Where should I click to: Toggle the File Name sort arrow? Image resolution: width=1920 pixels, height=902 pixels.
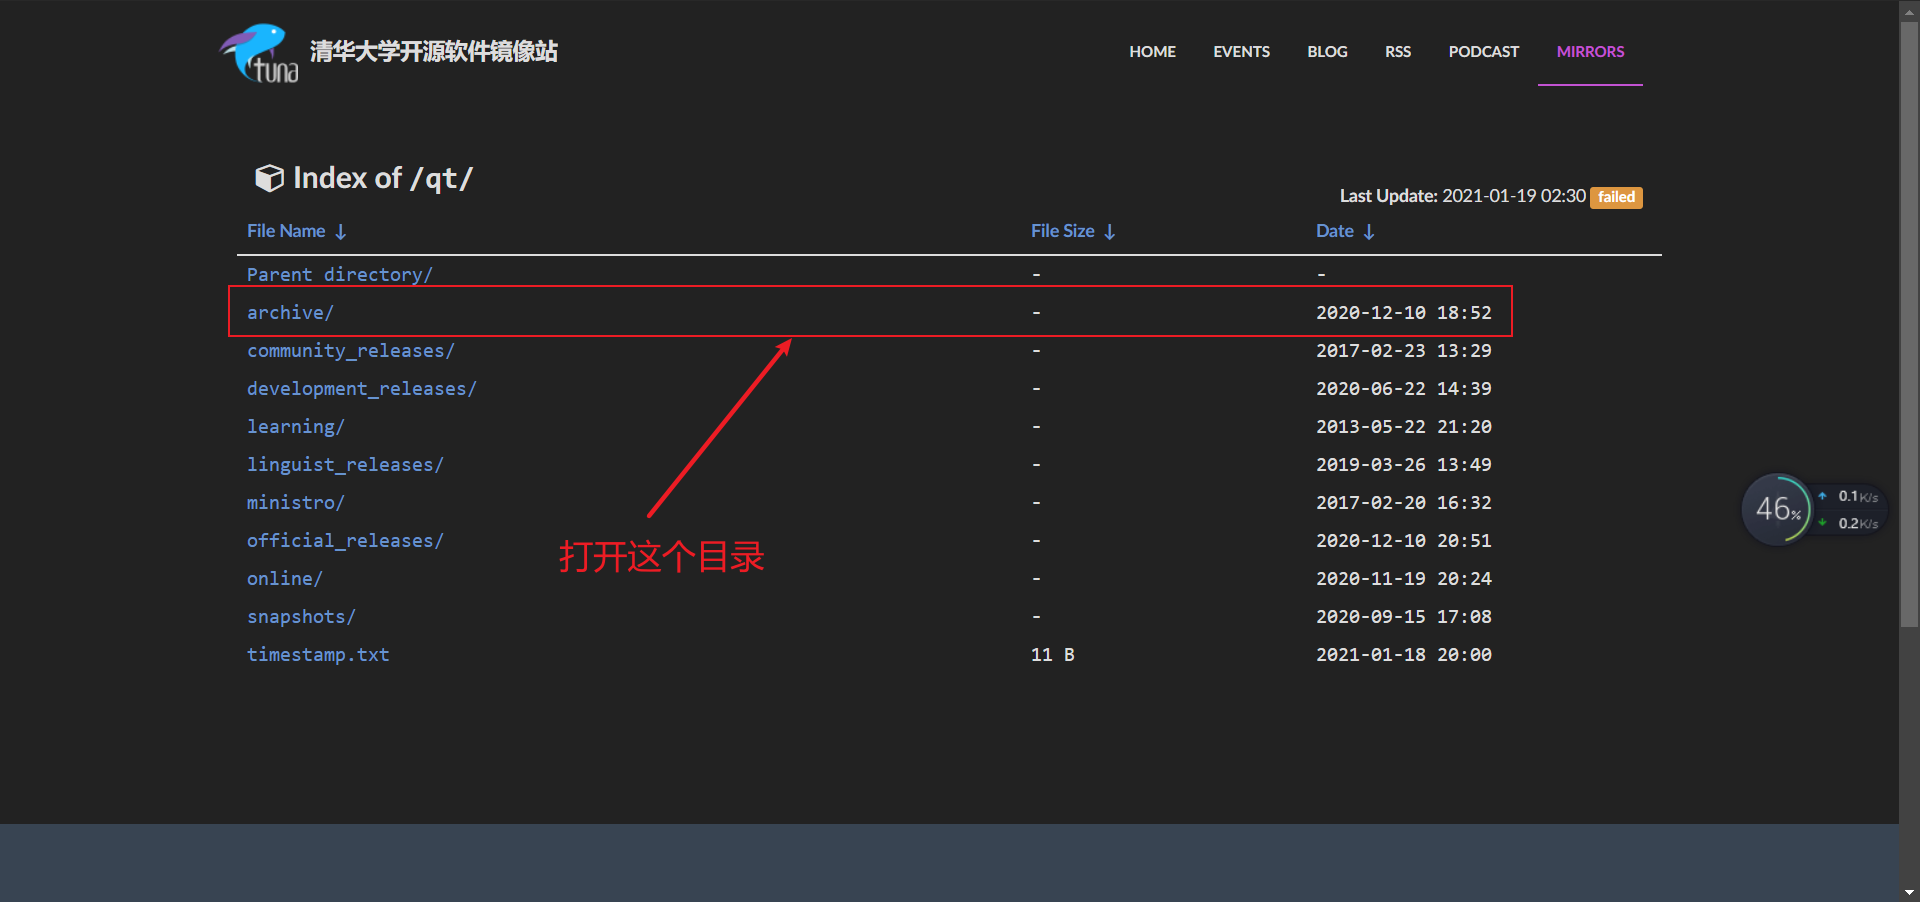(x=341, y=231)
